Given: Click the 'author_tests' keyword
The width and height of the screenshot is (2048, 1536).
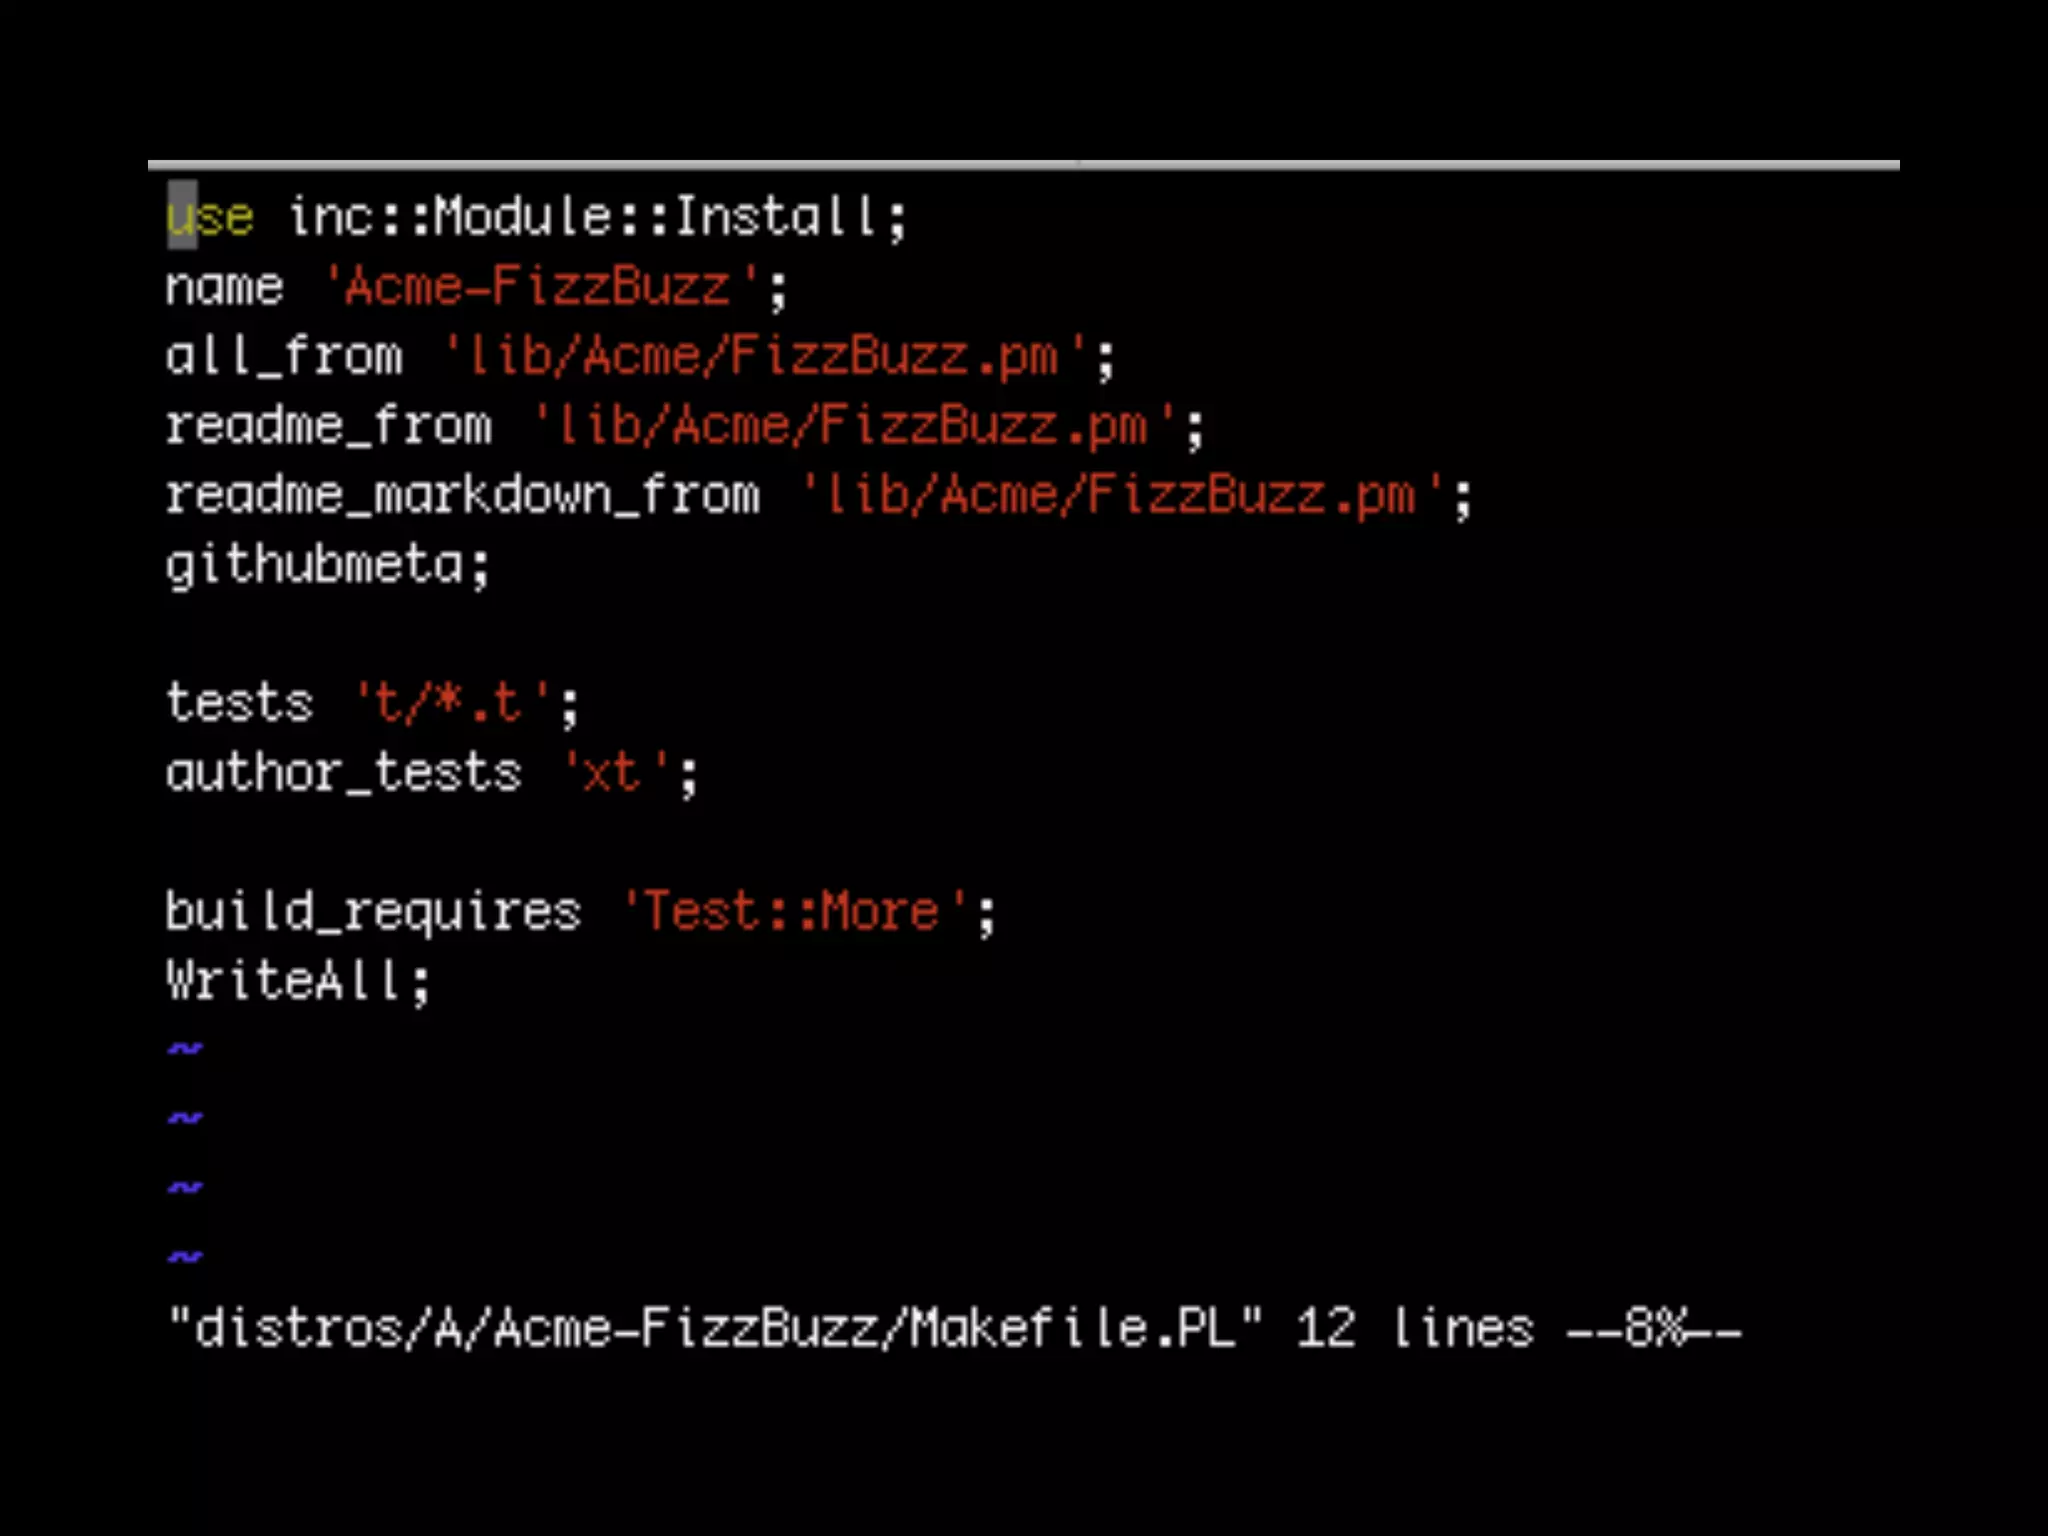Looking at the screenshot, I should (344, 773).
